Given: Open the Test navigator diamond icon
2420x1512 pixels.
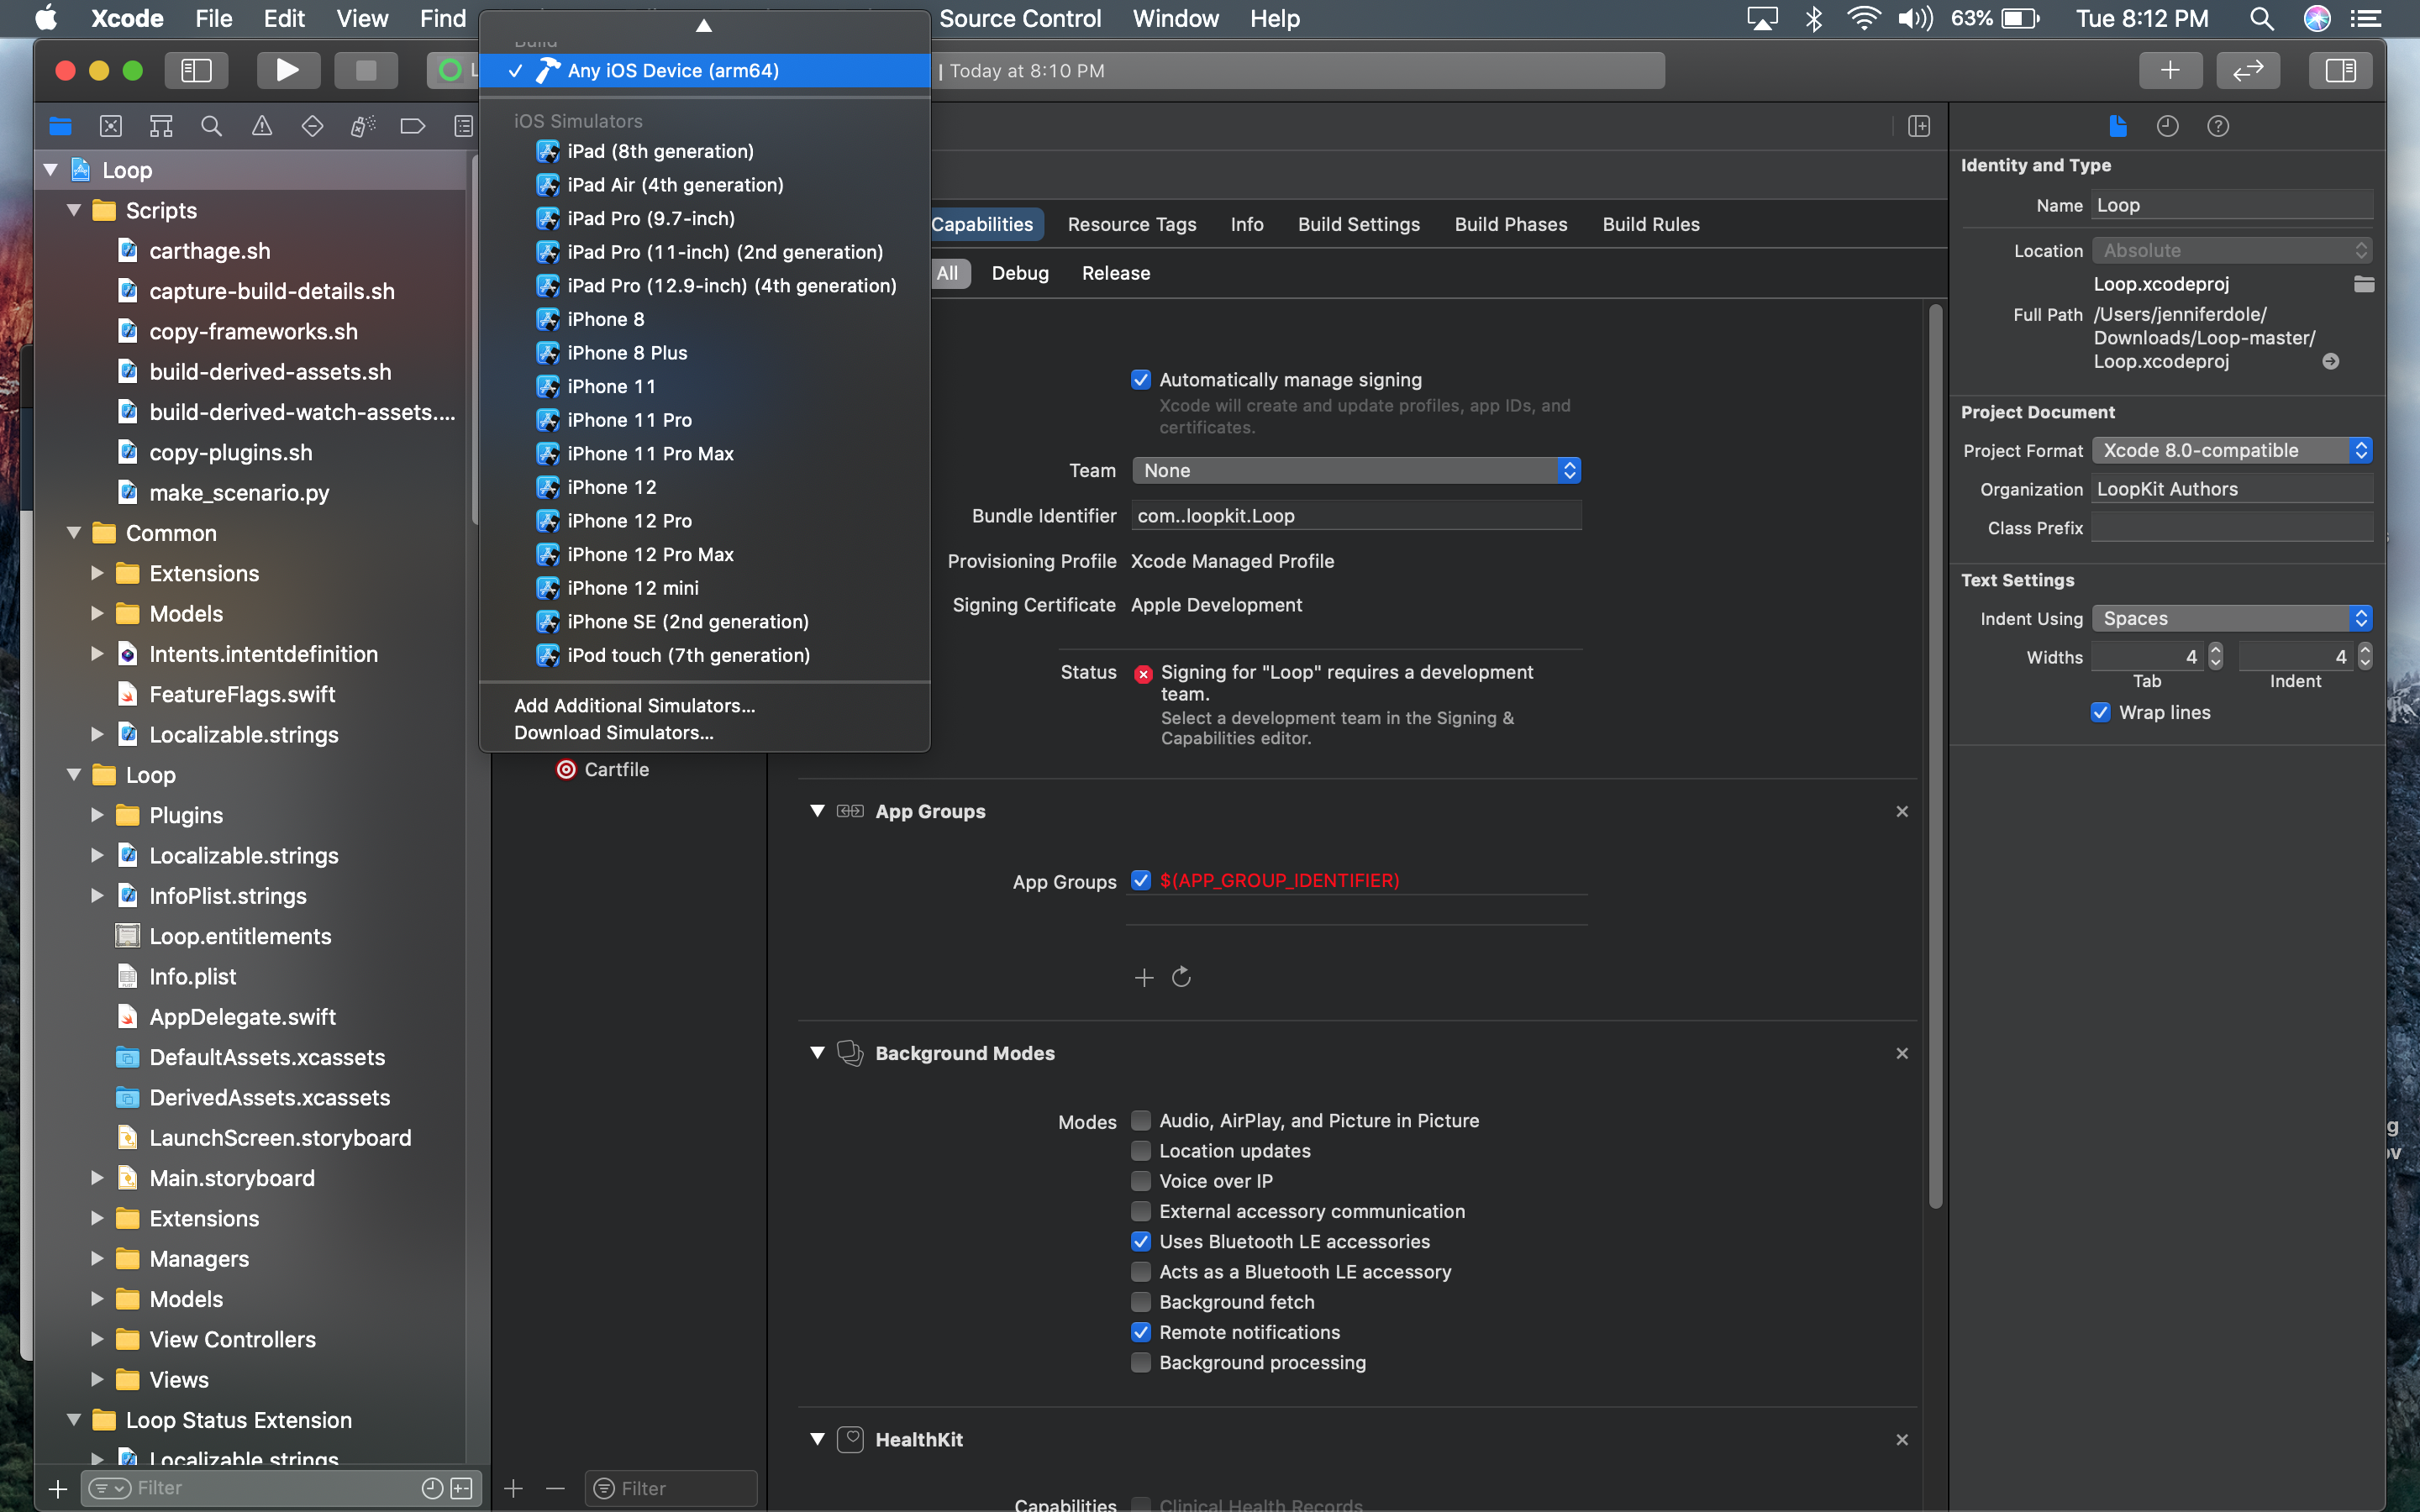Looking at the screenshot, I should click(x=312, y=126).
